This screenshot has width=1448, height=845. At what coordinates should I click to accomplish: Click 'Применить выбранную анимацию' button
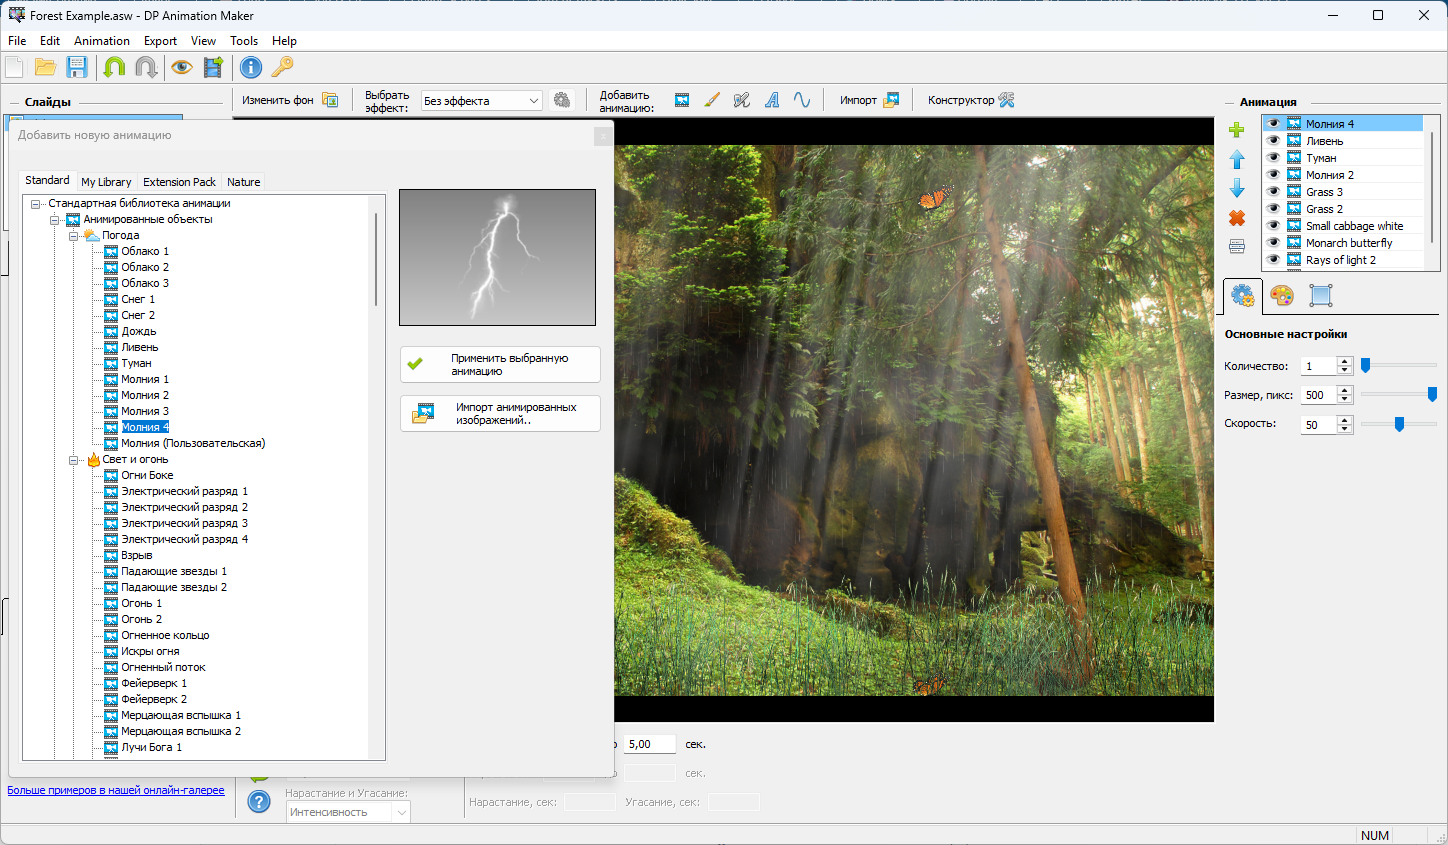click(500, 365)
